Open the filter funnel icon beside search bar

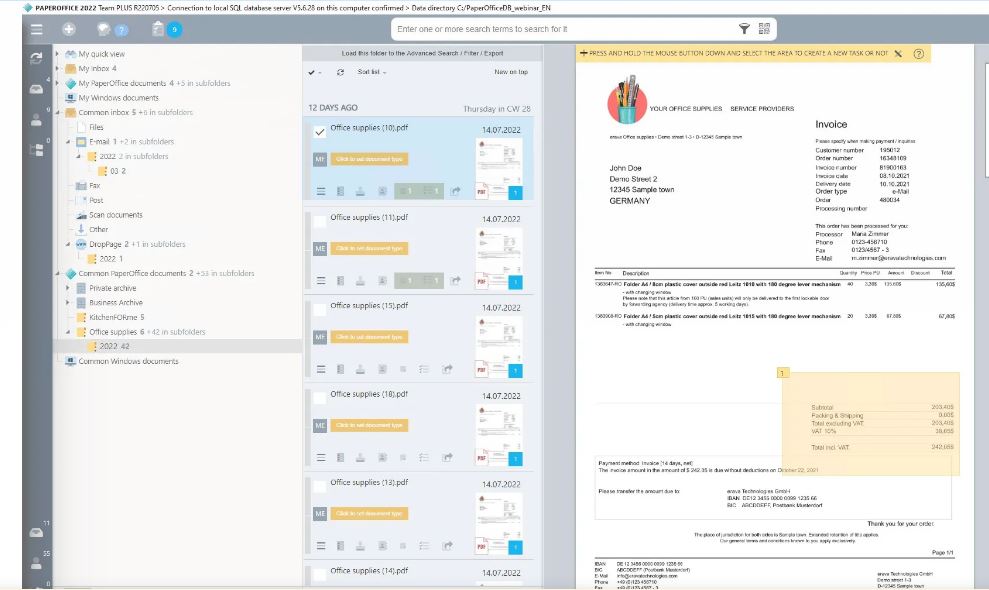click(x=744, y=29)
